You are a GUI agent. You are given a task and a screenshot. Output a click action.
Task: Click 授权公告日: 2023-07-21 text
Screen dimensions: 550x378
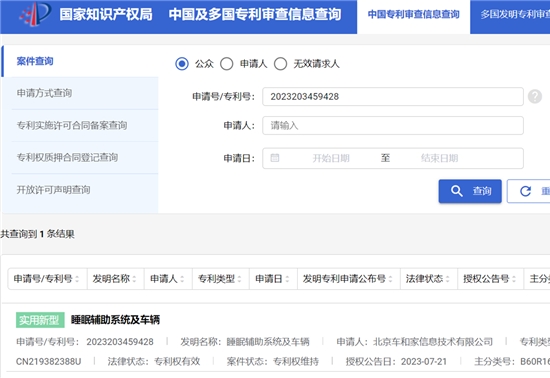396,361
